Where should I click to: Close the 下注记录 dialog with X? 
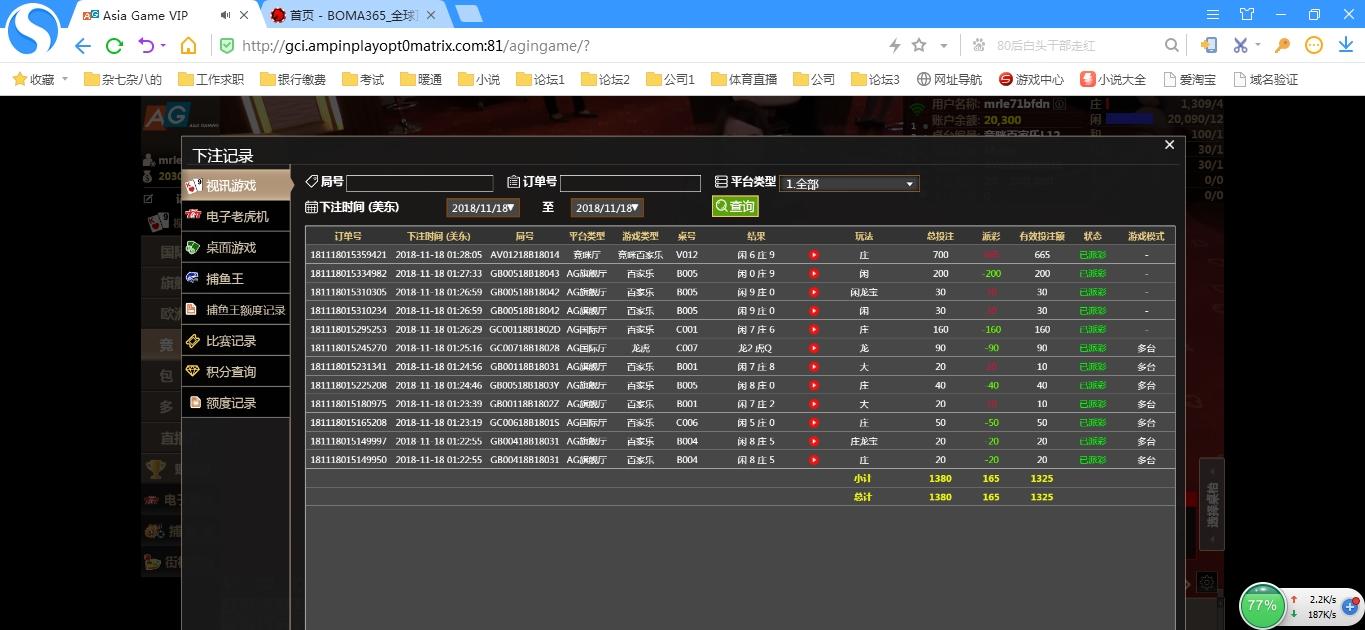[1169, 145]
